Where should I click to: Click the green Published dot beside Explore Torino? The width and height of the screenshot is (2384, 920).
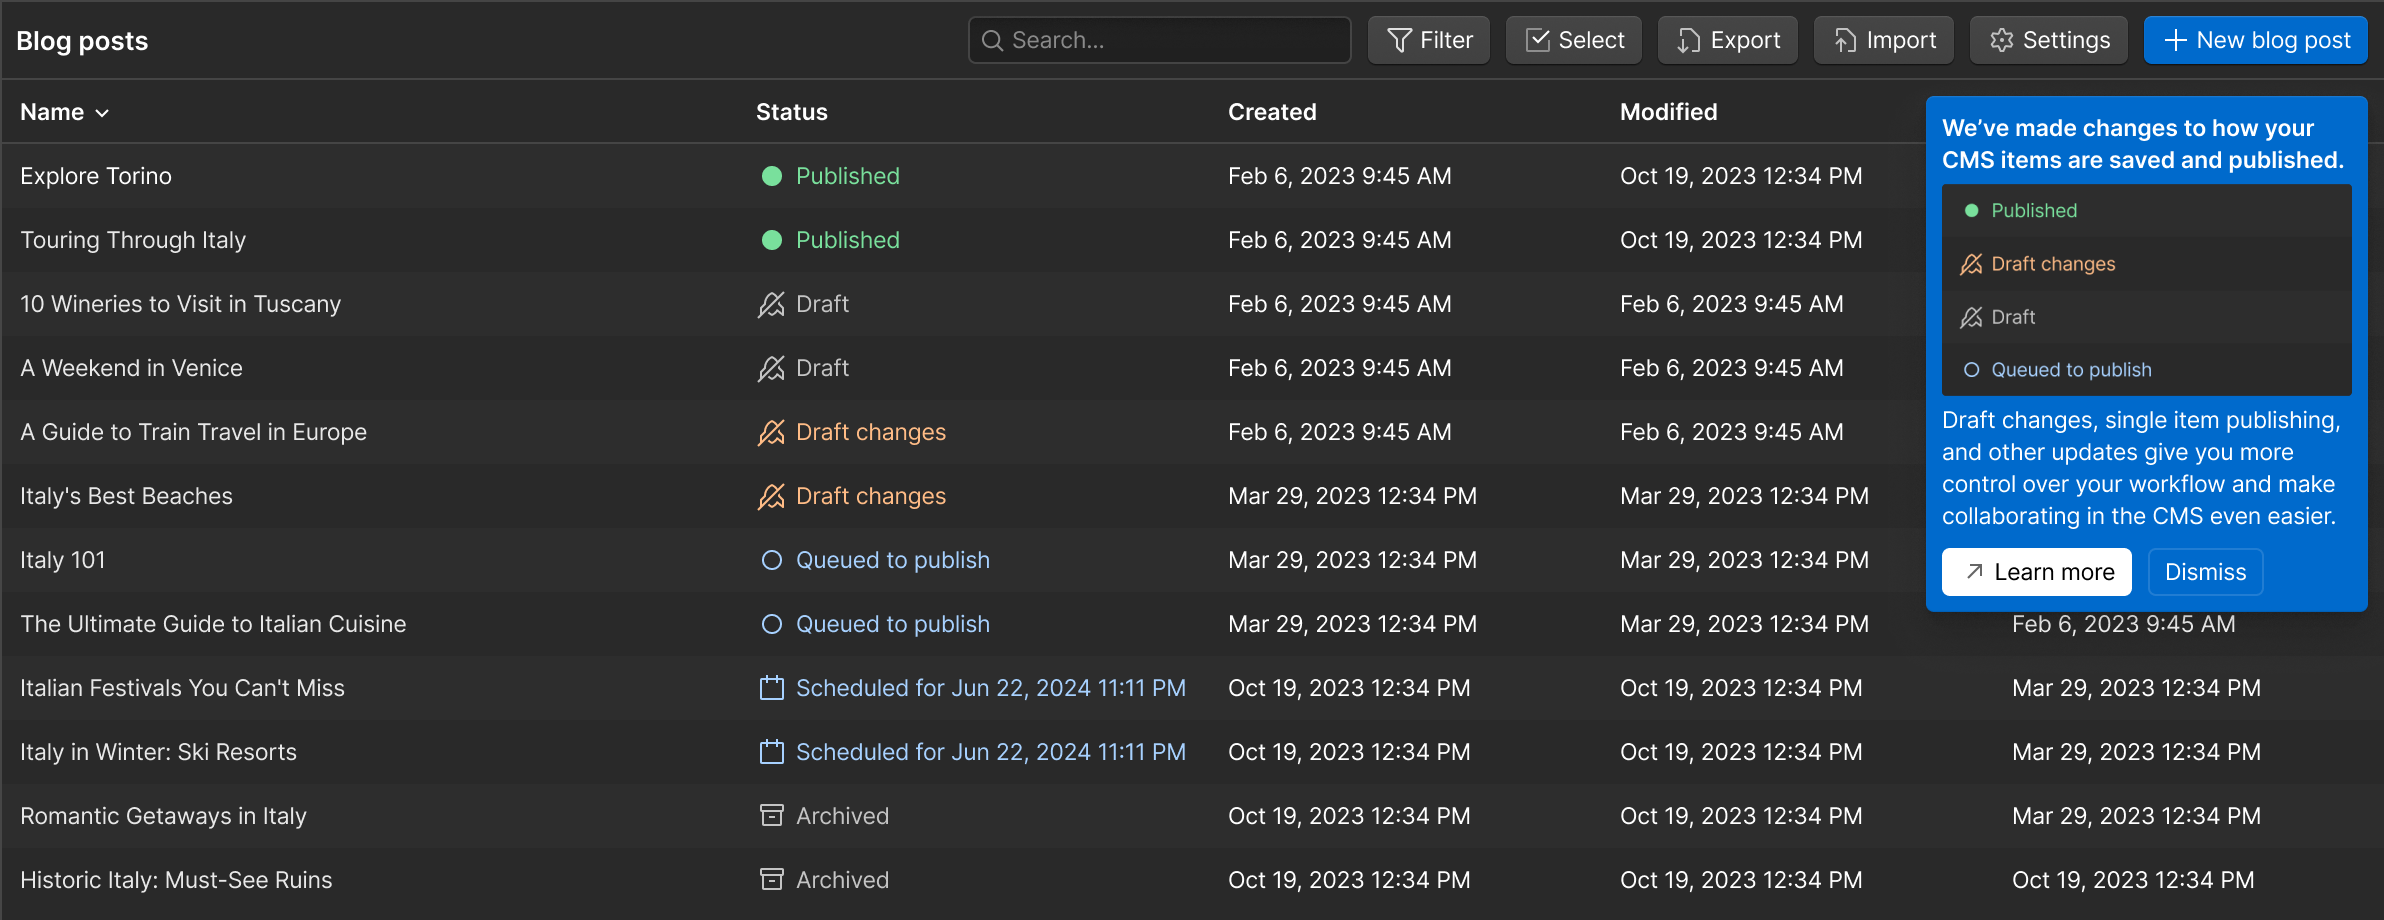pyautogui.click(x=770, y=176)
